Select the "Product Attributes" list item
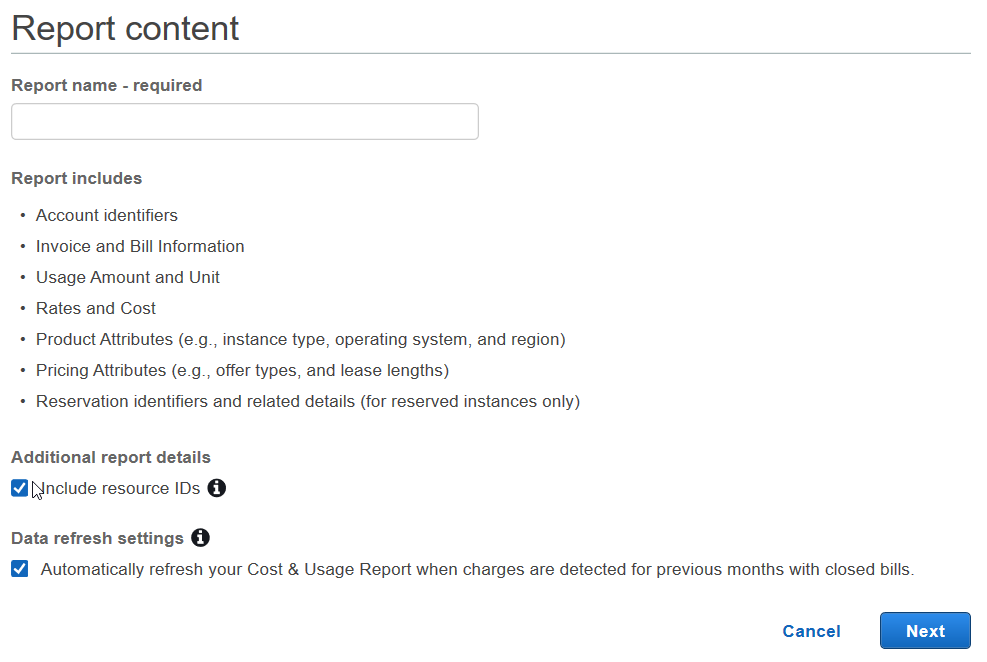 point(300,339)
